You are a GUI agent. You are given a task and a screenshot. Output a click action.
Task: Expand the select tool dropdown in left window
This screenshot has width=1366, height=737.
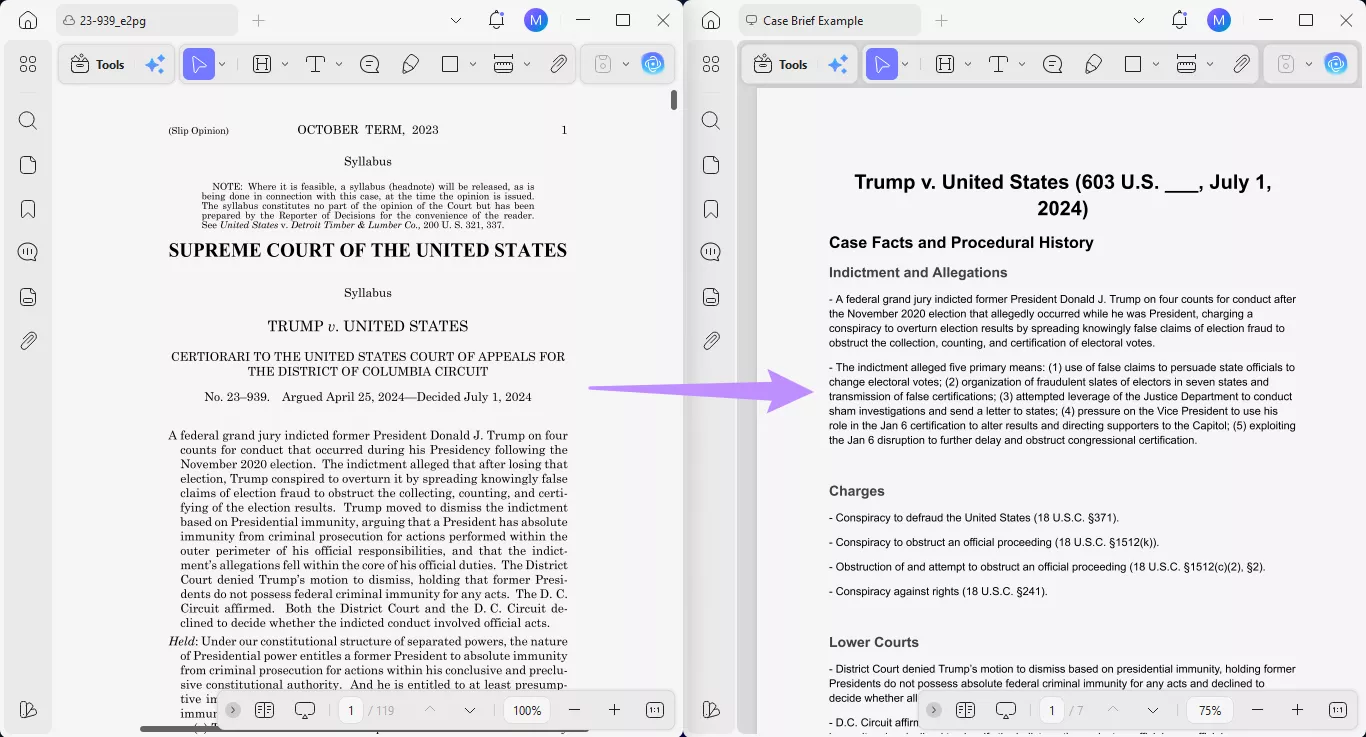tap(222, 64)
